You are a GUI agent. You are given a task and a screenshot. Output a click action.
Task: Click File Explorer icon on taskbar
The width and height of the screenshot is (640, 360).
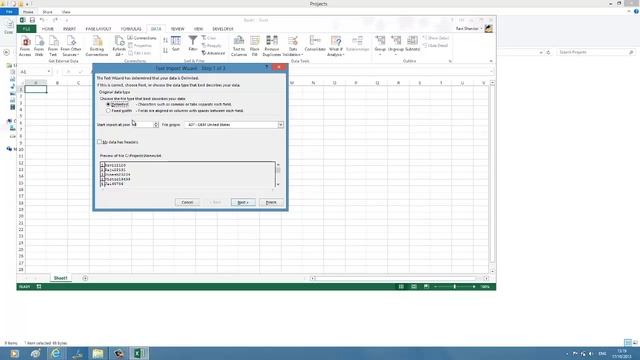(x=98, y=353)
